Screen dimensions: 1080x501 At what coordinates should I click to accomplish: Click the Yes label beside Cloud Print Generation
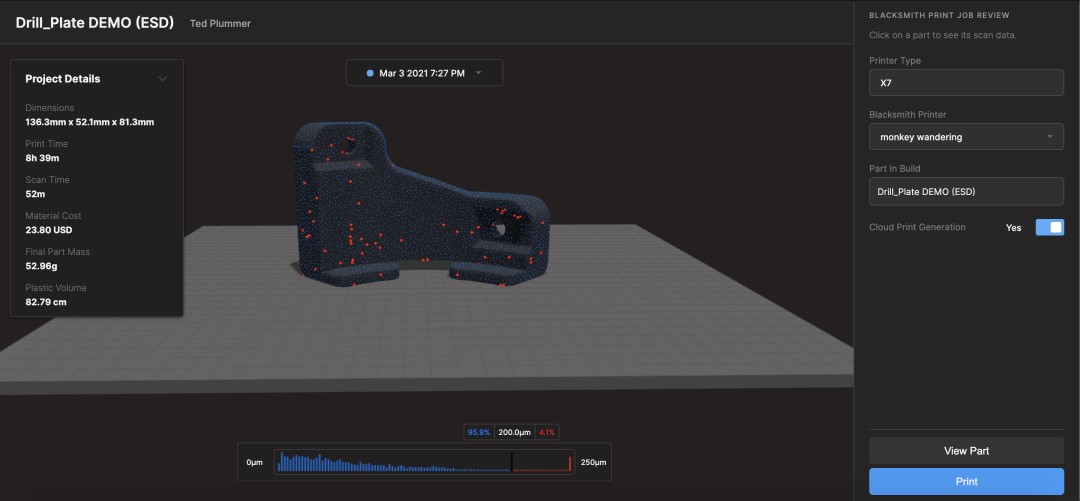click(x=1013, y=227)
